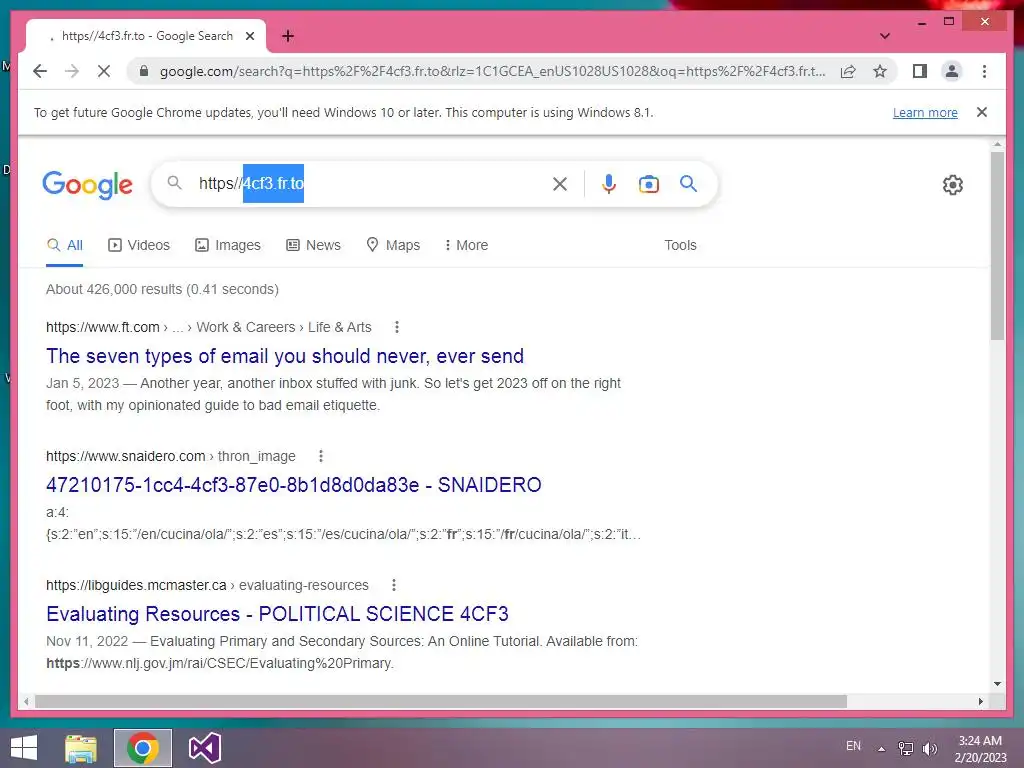Click the https://www.ft.com breadcrumb
The width and height of the screenshot is (1024, 768).
coord(103,327)
